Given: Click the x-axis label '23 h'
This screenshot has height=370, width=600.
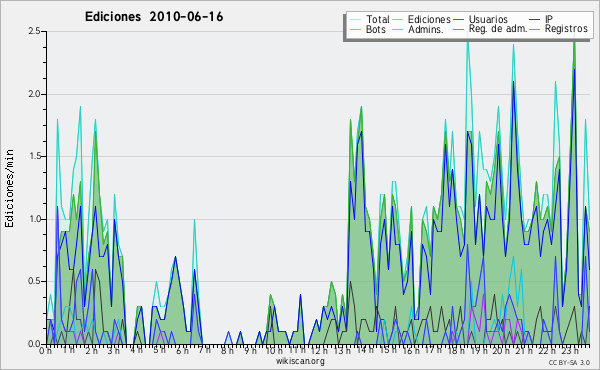Looking at the screenshot, I should pos(570,351).
